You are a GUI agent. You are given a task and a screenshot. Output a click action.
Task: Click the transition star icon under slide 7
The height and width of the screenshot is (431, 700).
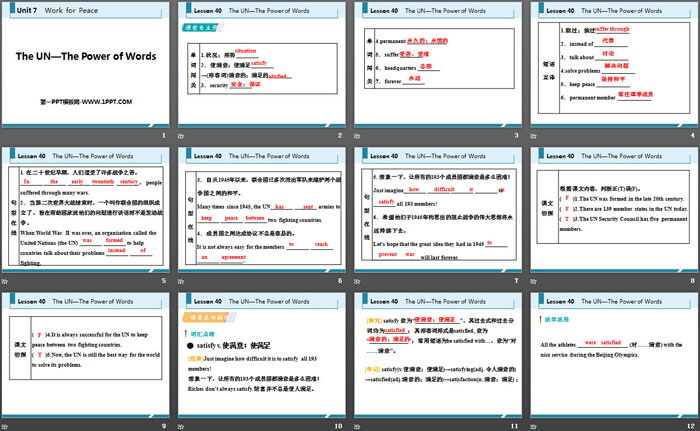click(x=357, y=281)
